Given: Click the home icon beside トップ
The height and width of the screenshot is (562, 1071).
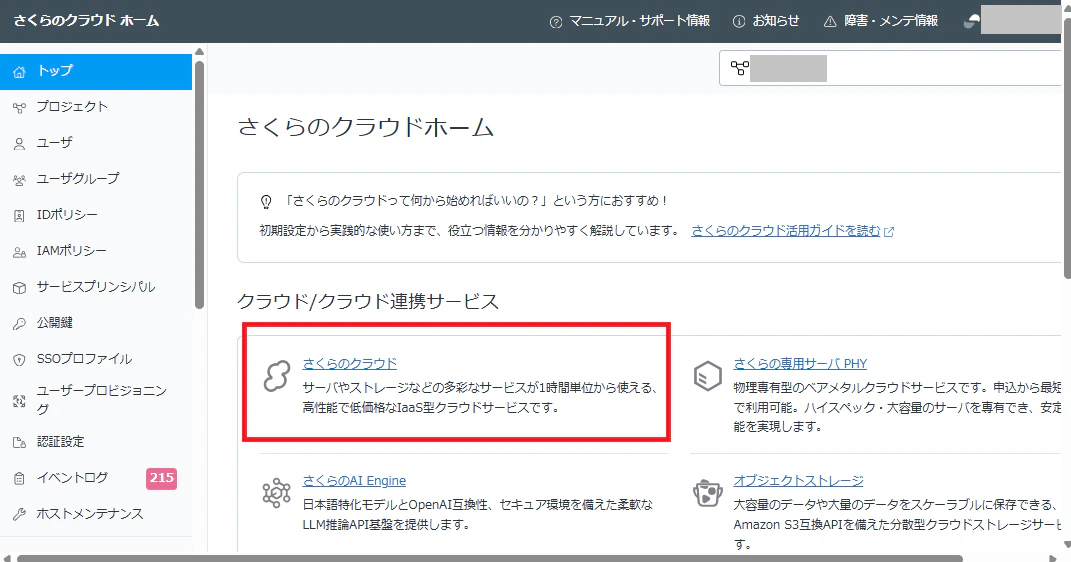Looking at the screenshot, I should pyautogui.click(x=19, y=72).
